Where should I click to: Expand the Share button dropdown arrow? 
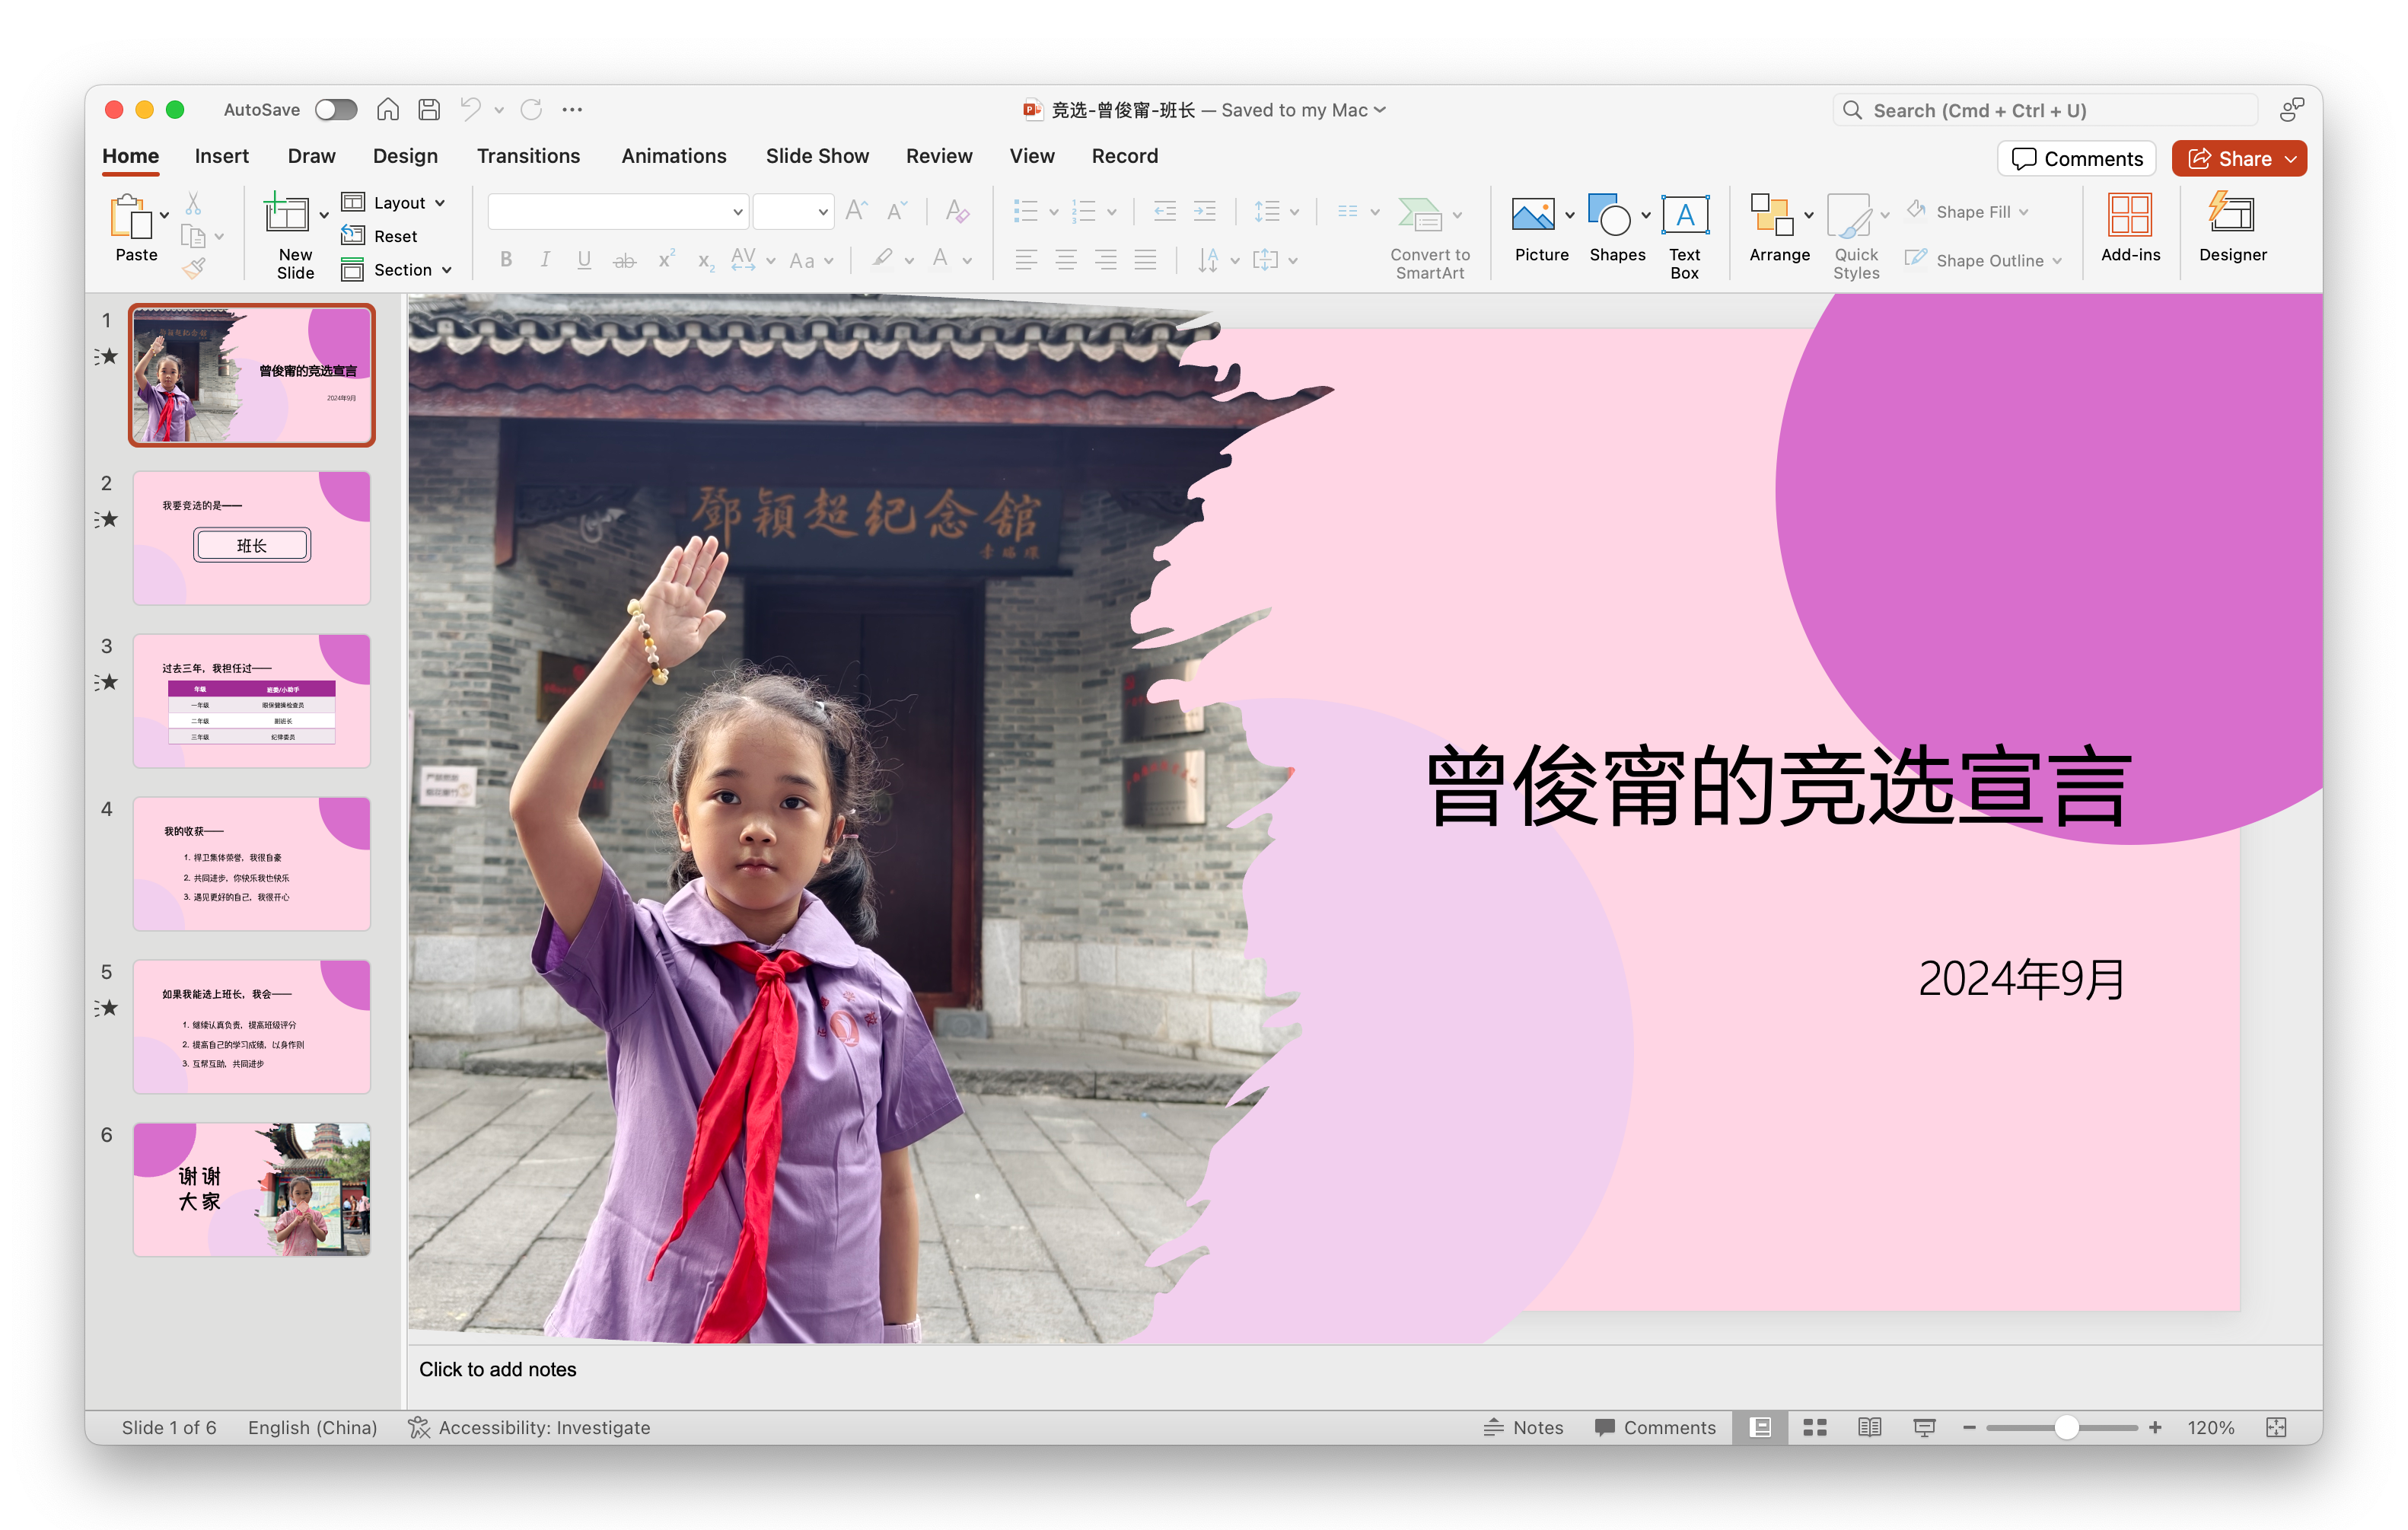click(x=2290, y=159)
